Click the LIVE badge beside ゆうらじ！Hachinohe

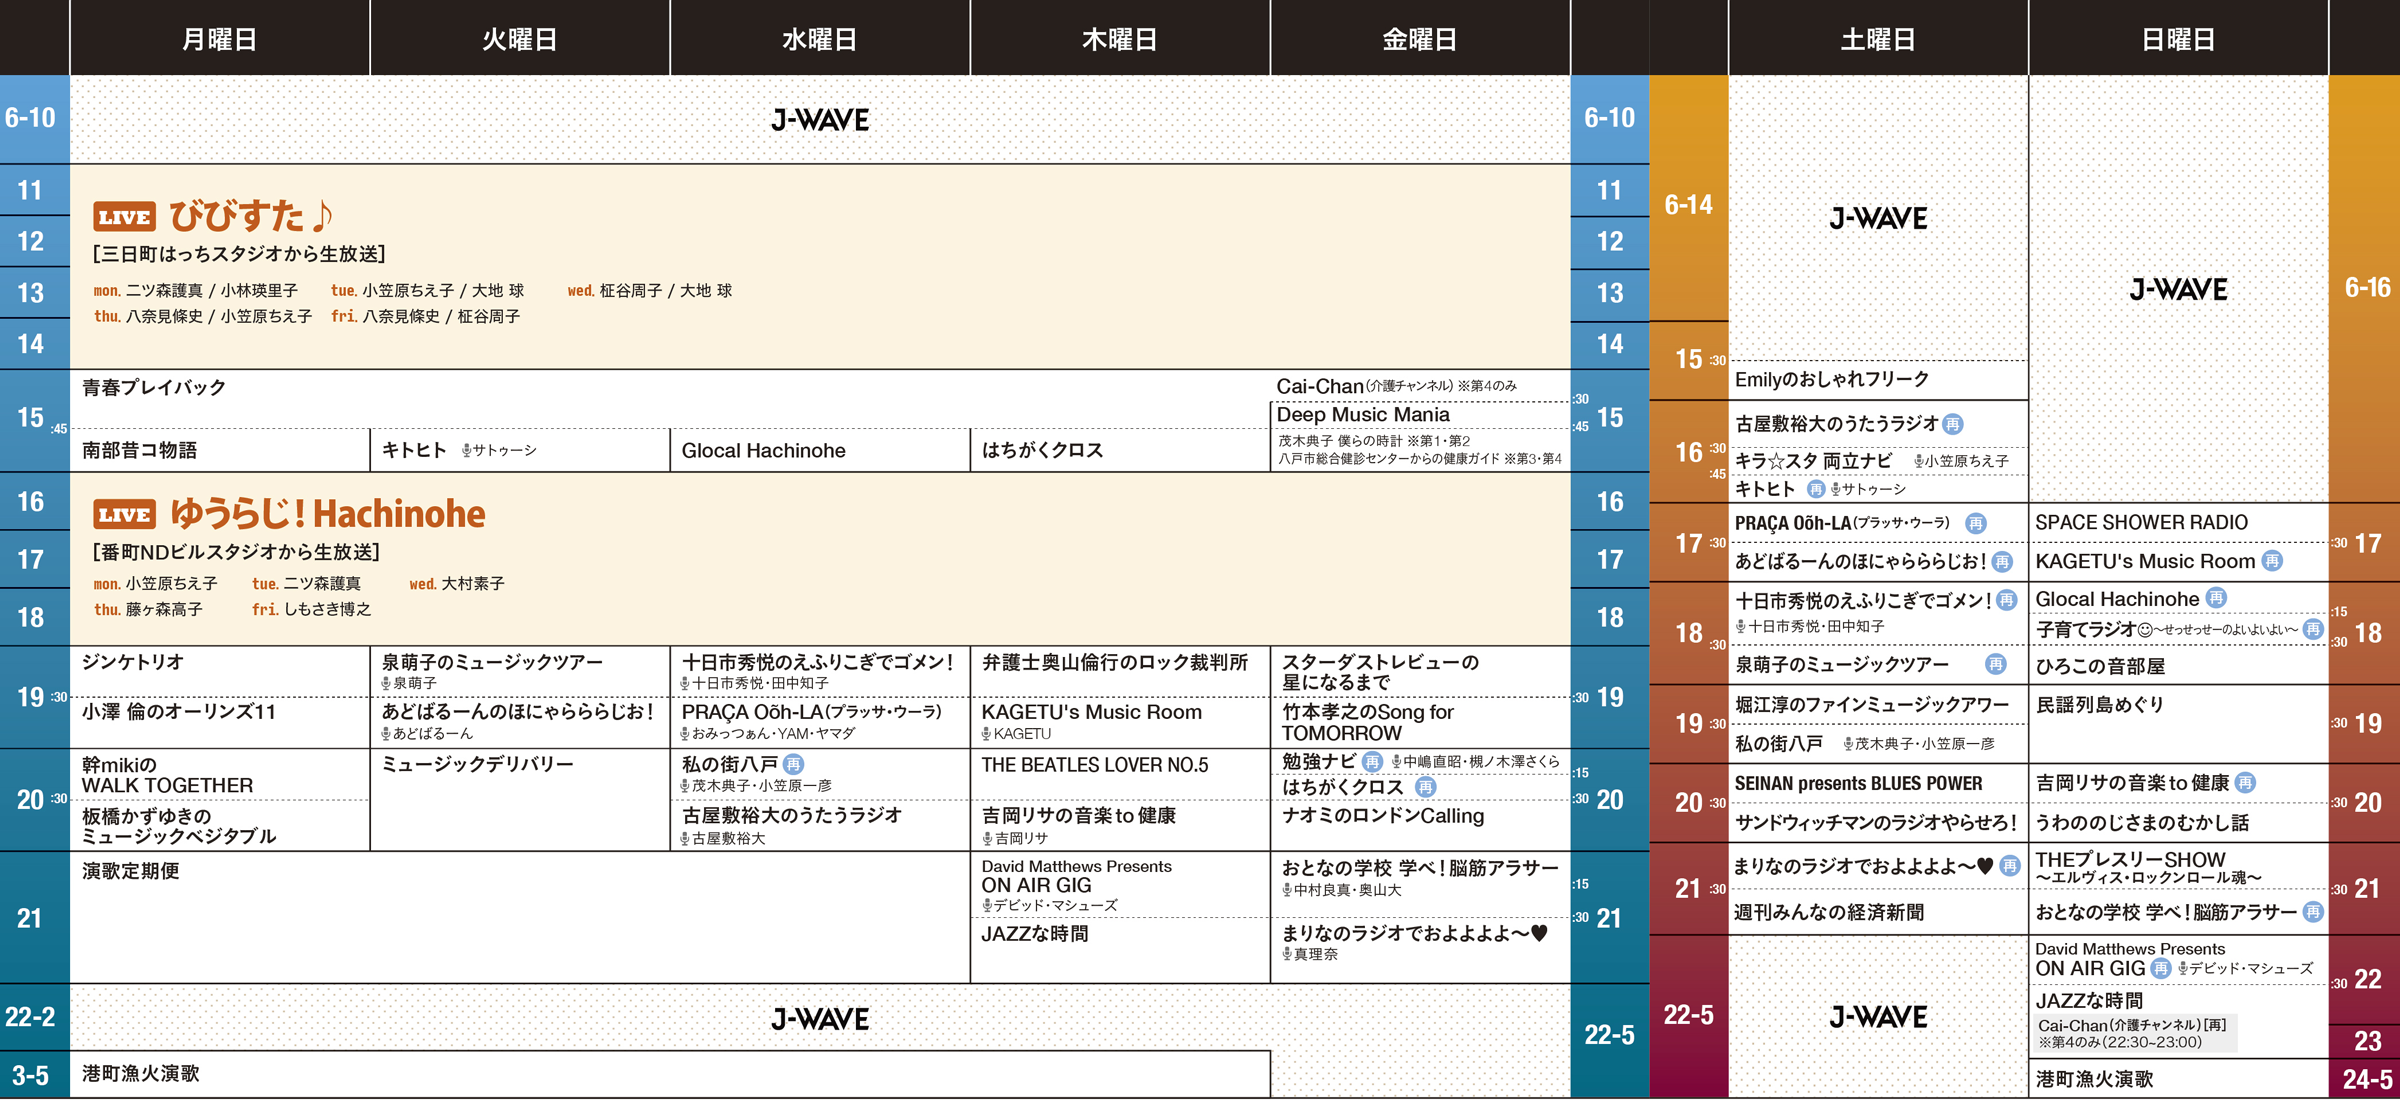pyautogui.click(x=124, y=515)
